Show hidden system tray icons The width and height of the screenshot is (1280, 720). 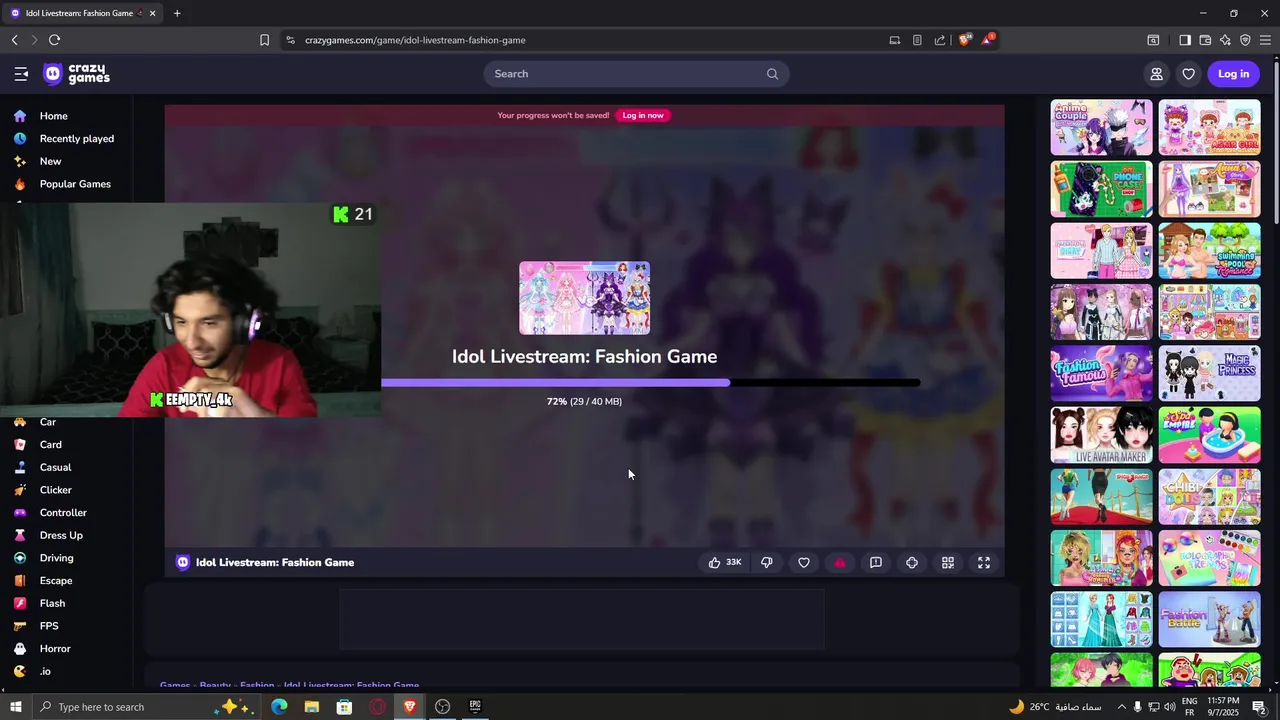(1121, 707)
